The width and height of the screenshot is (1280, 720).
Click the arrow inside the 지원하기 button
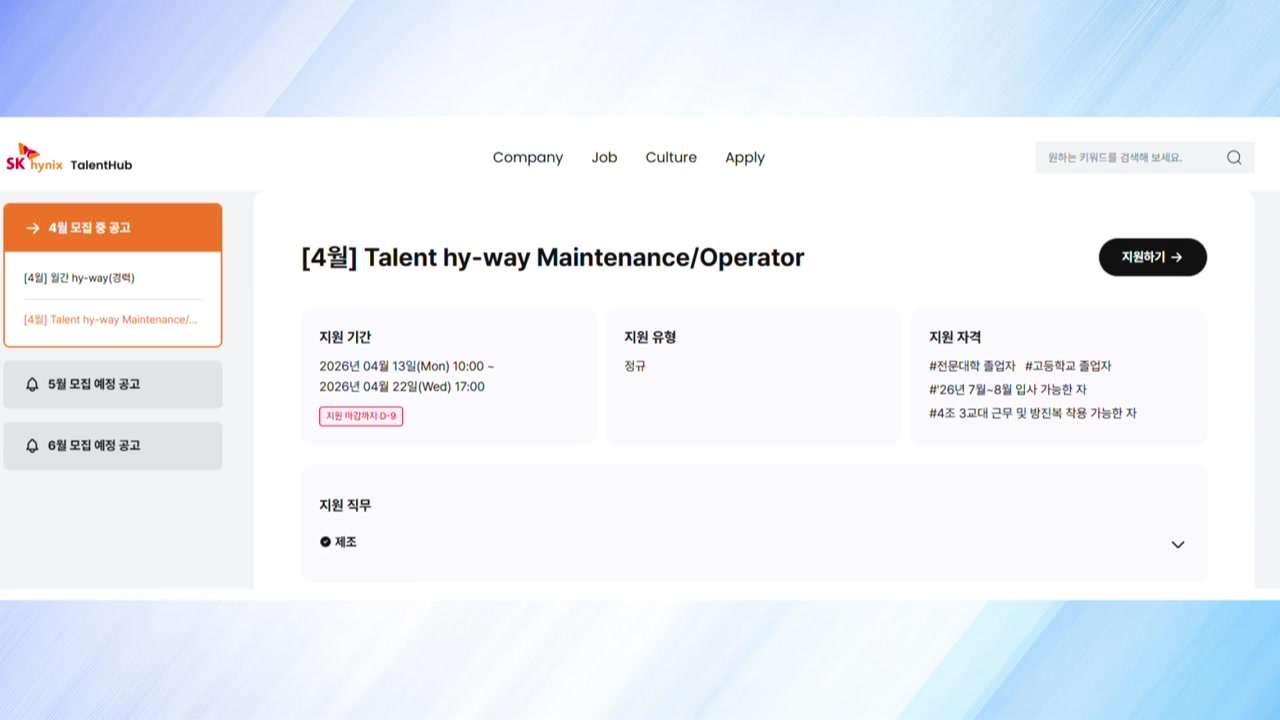pos(1177,257)
